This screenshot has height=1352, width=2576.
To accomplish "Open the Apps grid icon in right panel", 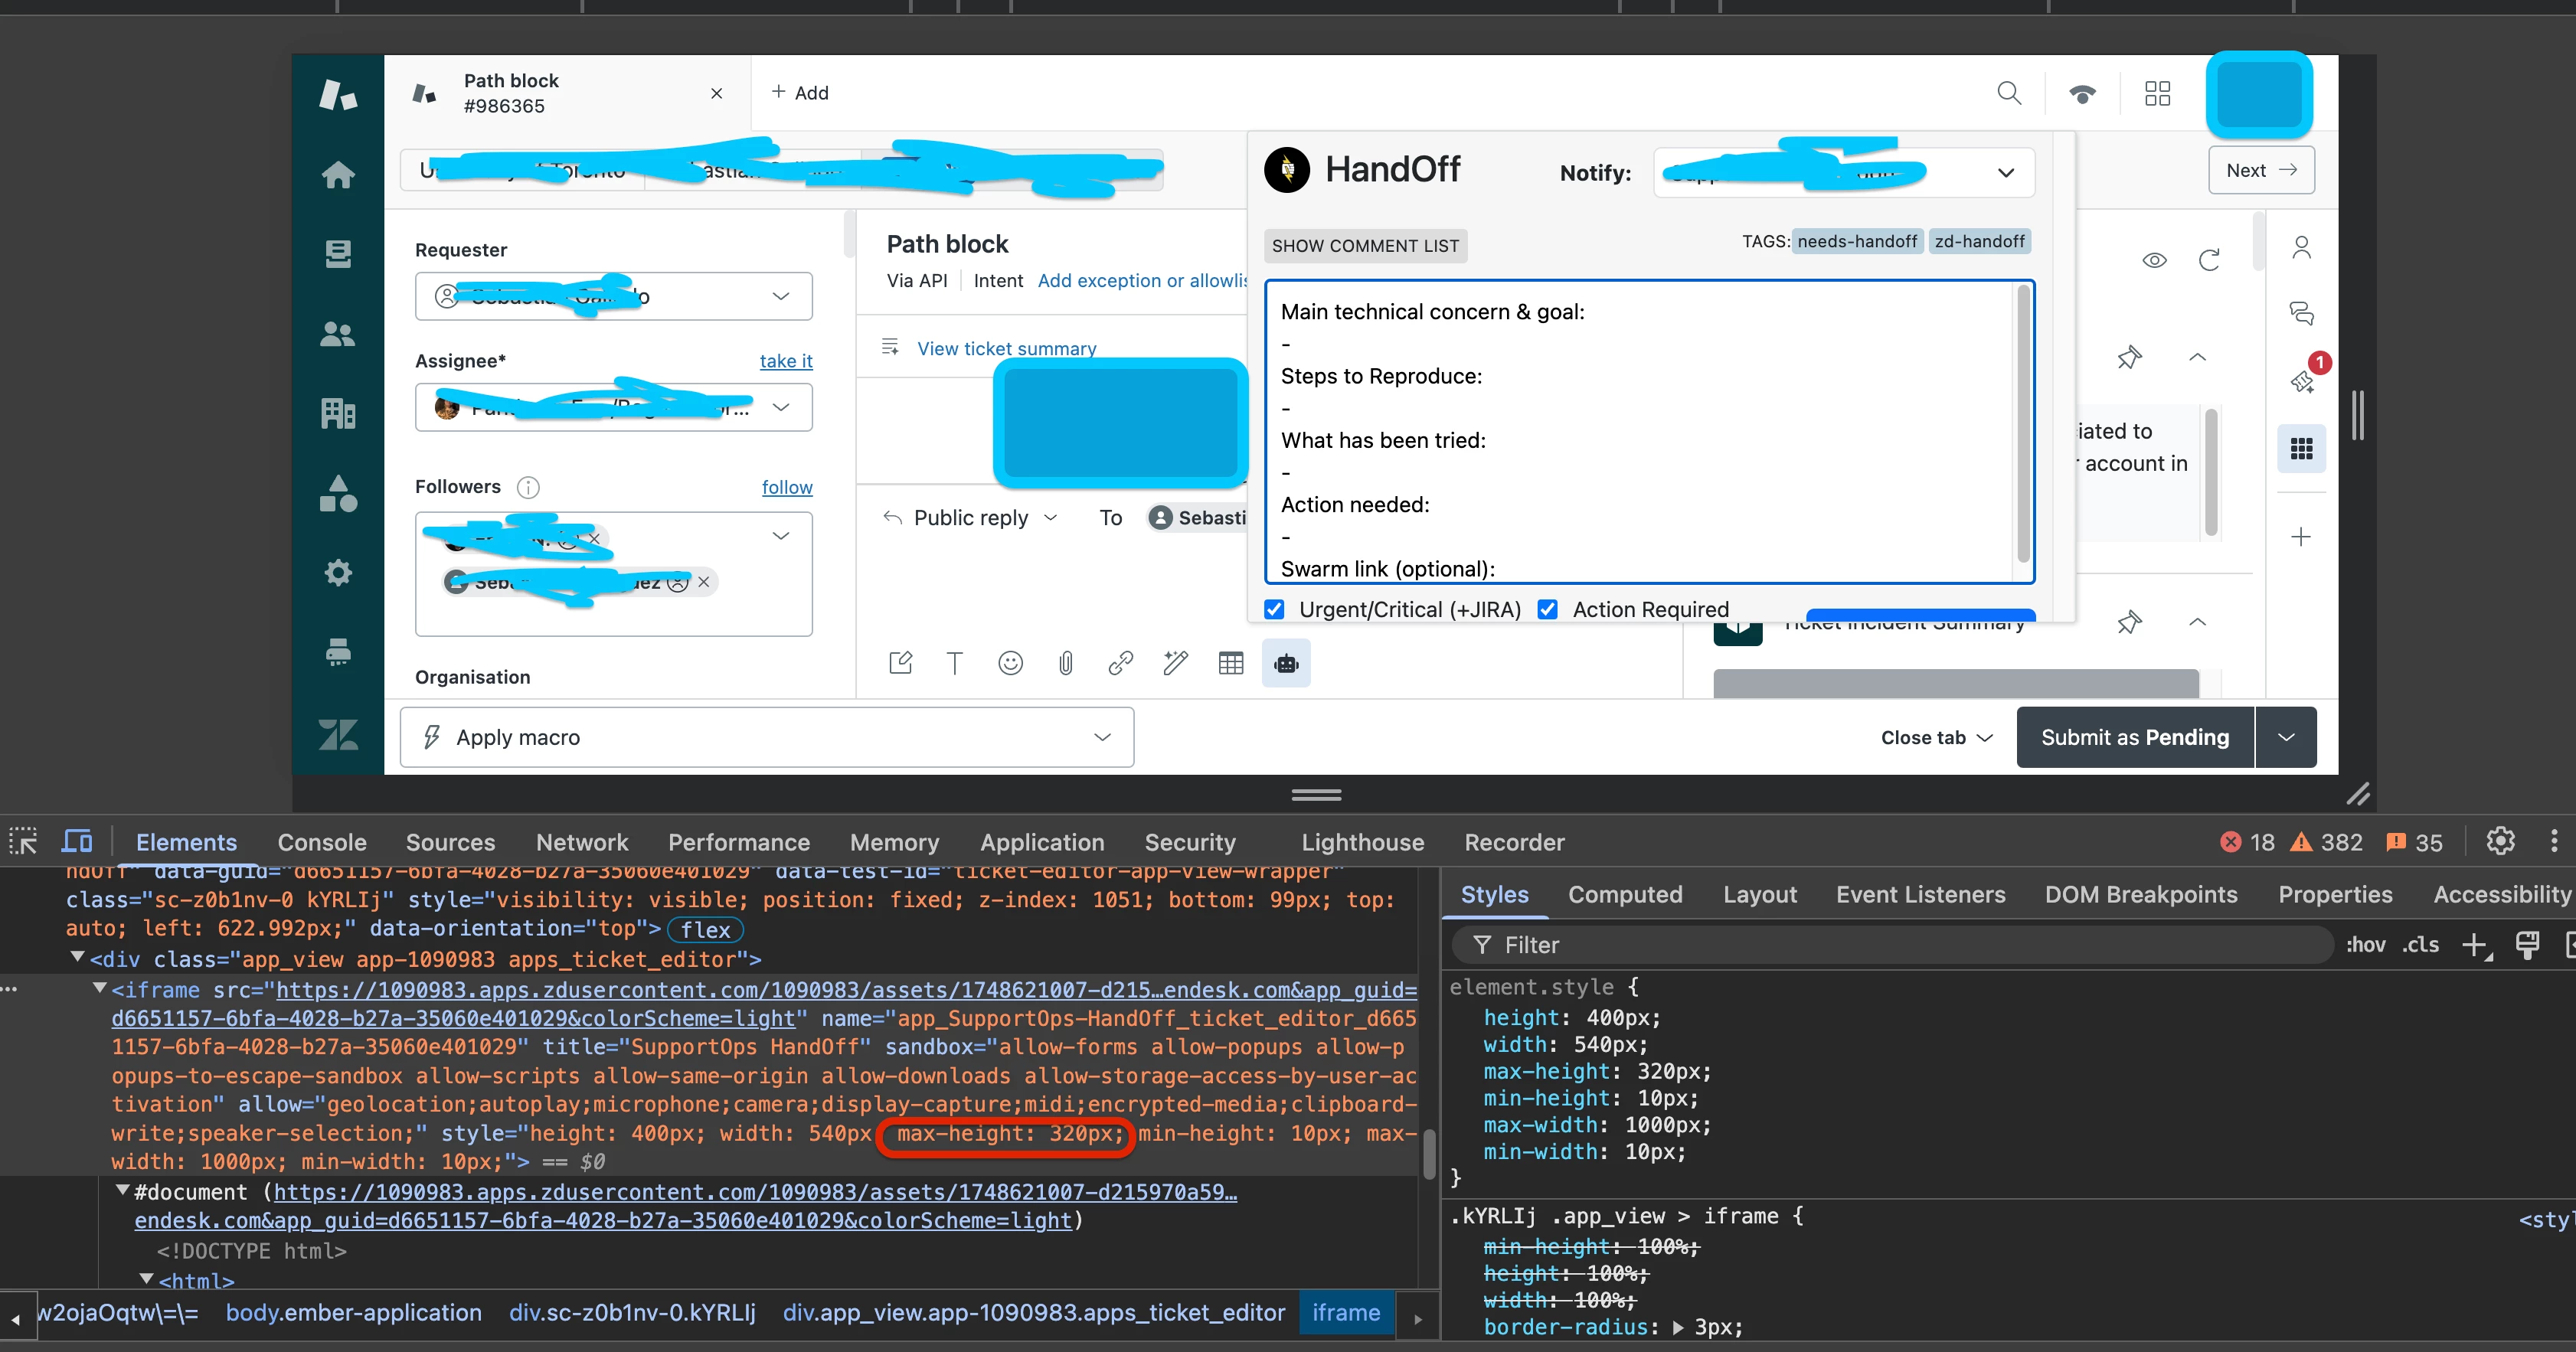I will (x=2301, y=449).
